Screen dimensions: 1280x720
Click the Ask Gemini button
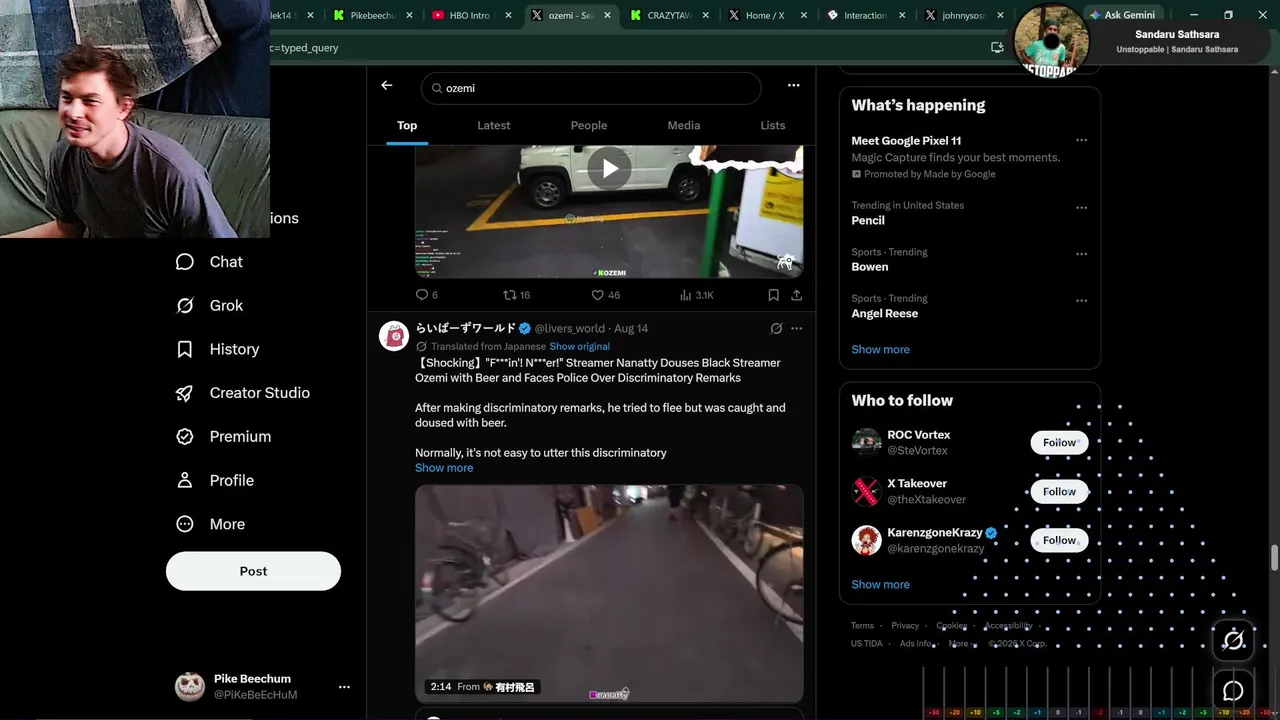click(x=1121, y=15)
